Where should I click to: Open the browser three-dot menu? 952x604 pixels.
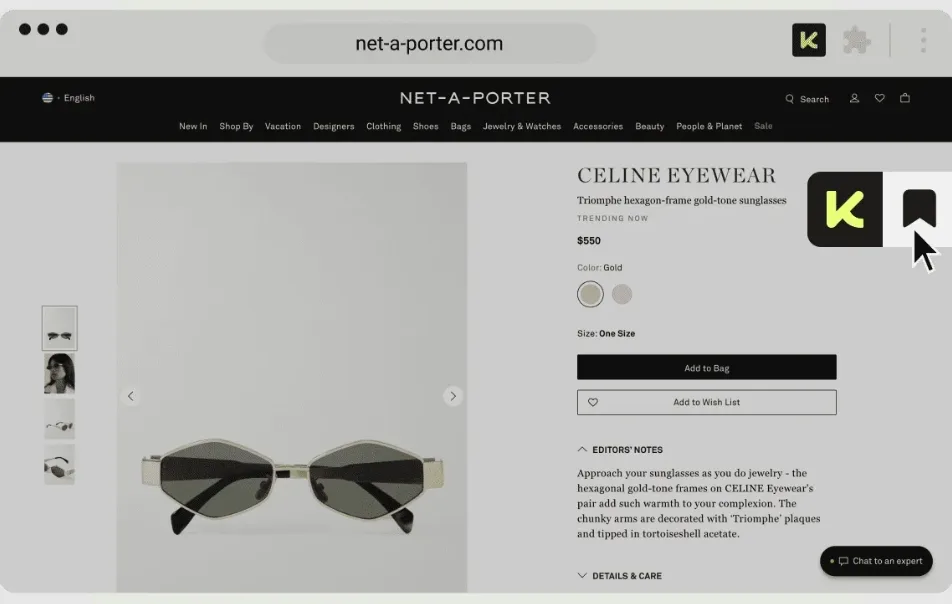[923, 41]
